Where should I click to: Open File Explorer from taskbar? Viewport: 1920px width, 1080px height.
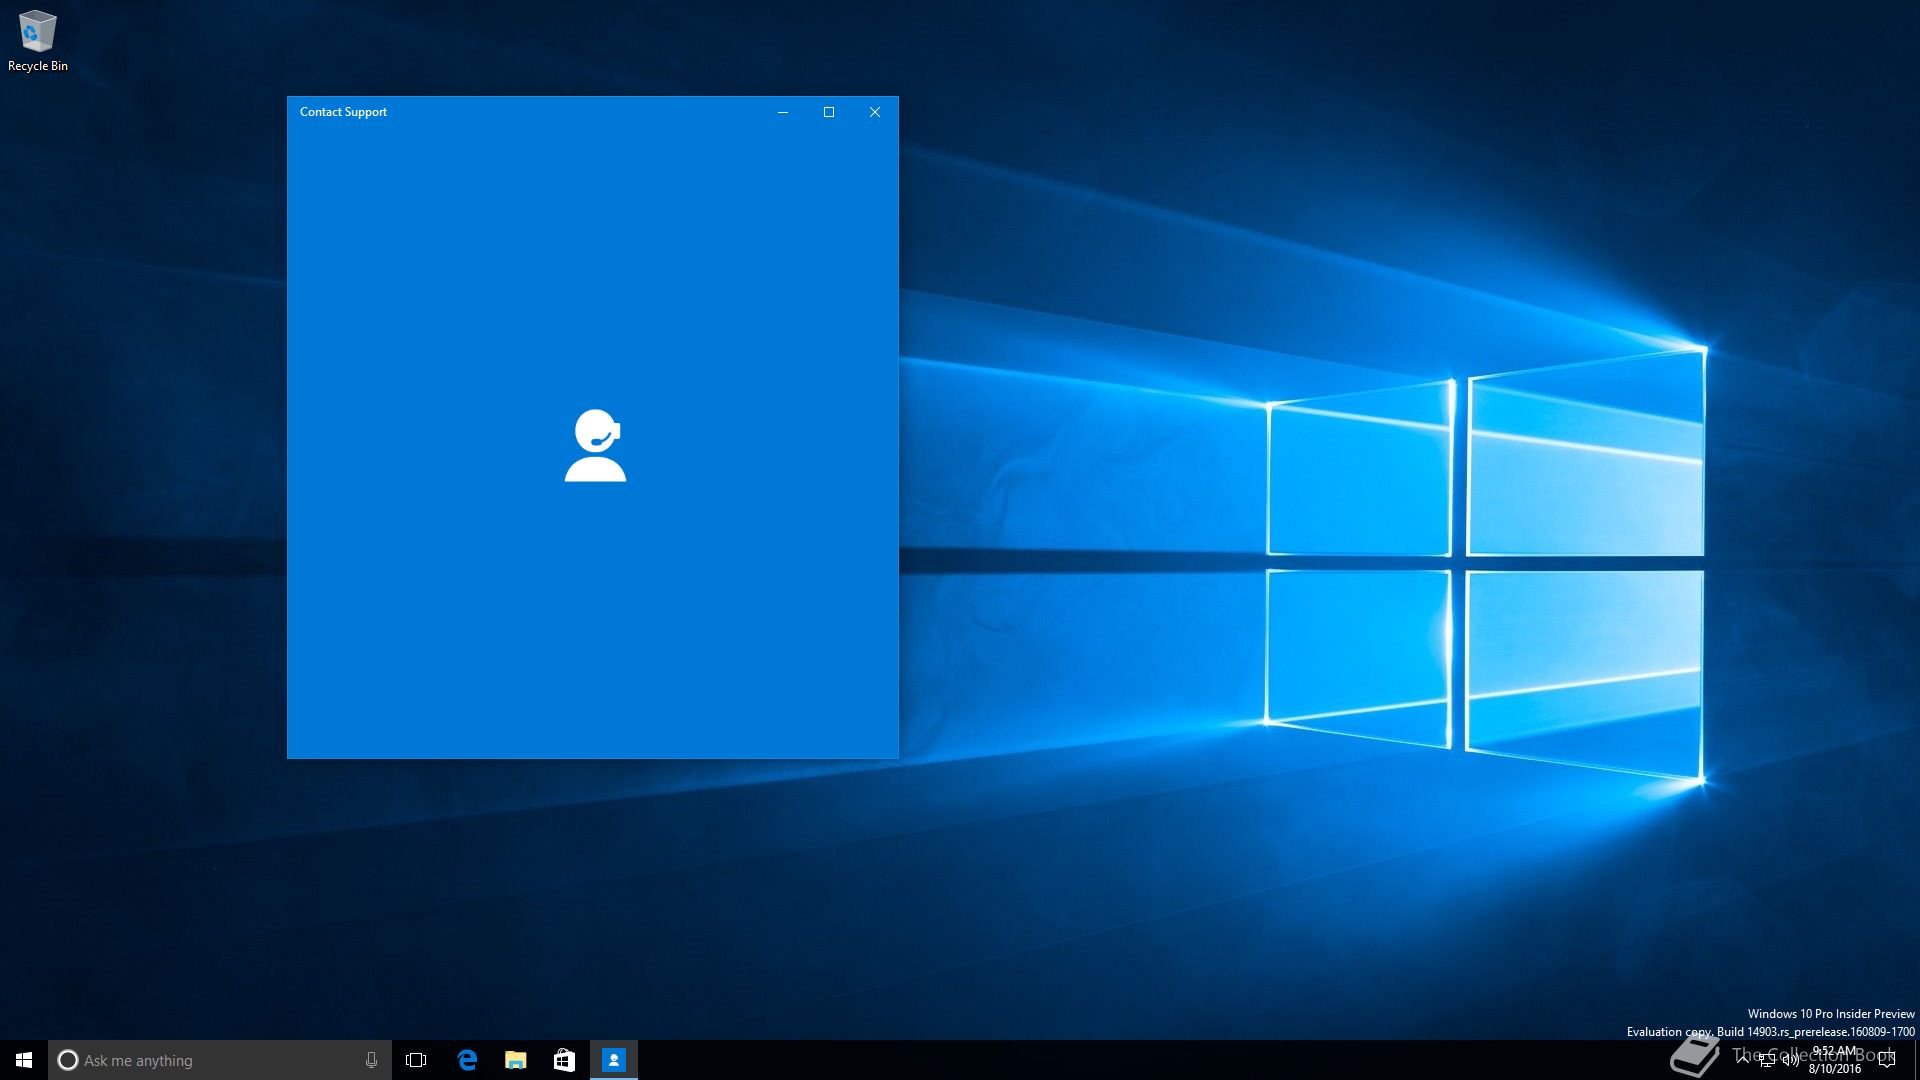tap(515, 1060)
